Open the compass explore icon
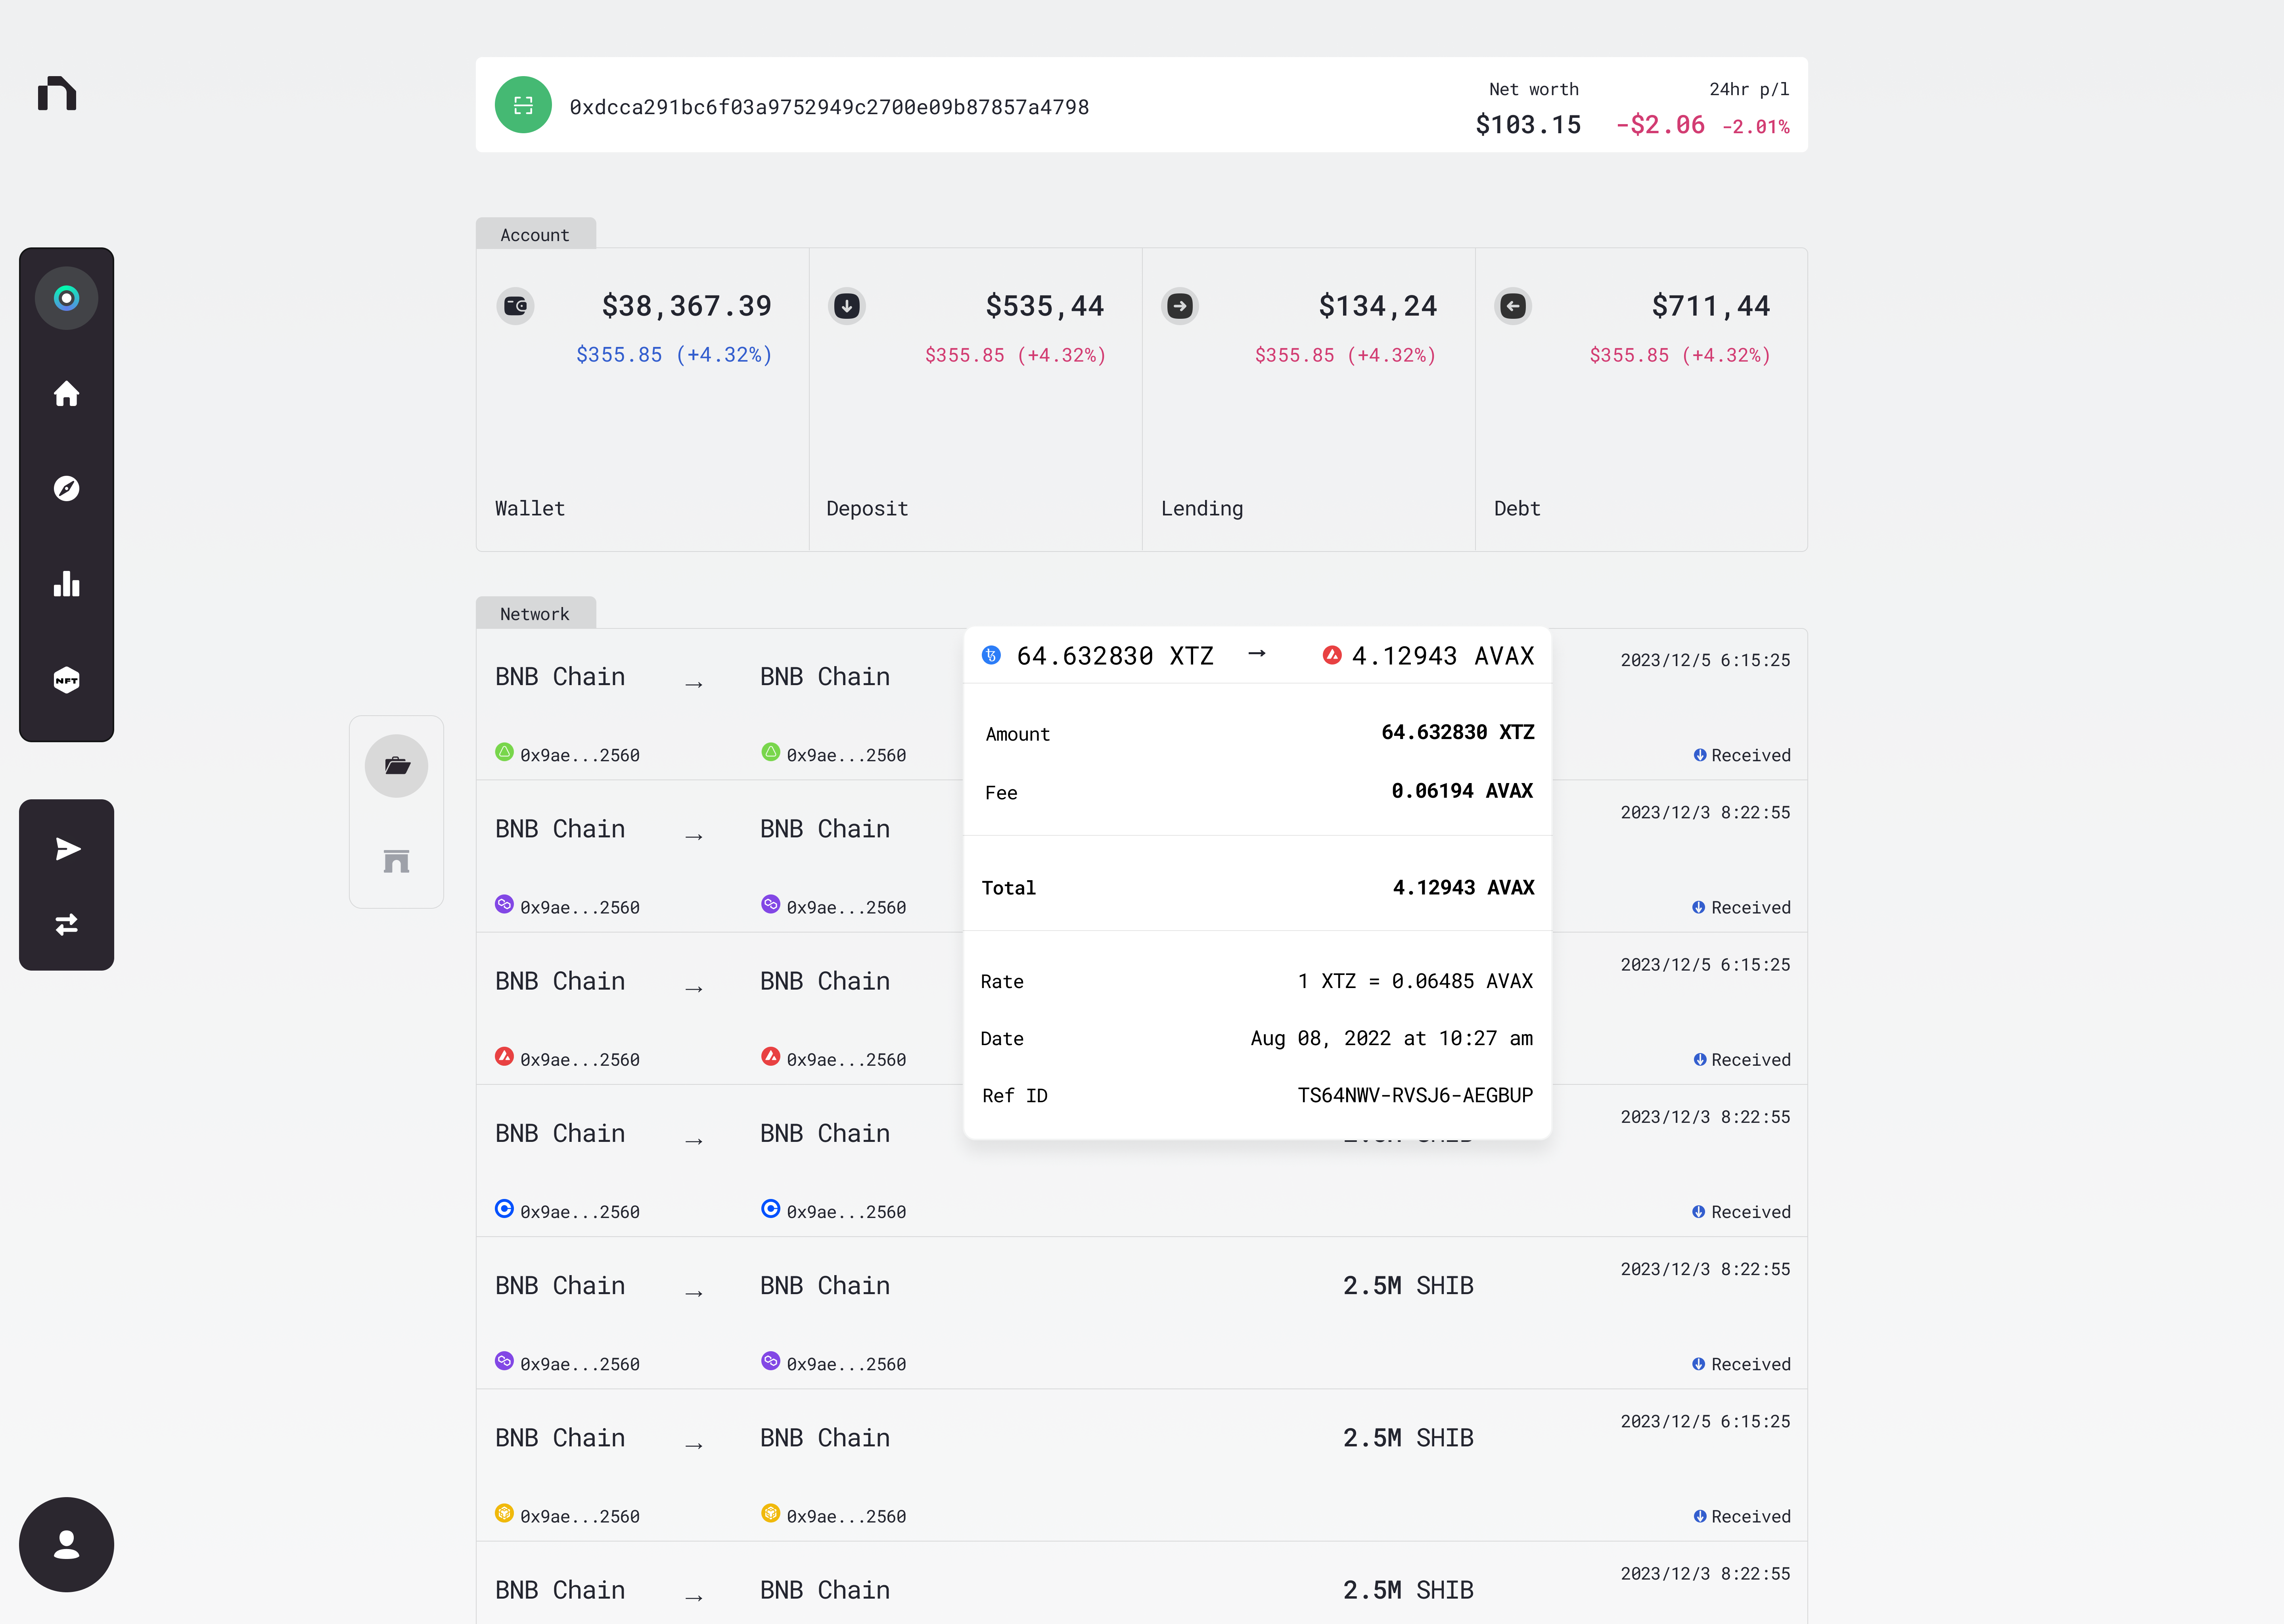Viewport: 2284px width, 1624px height. pyautogui.click(x=66, y=488)
